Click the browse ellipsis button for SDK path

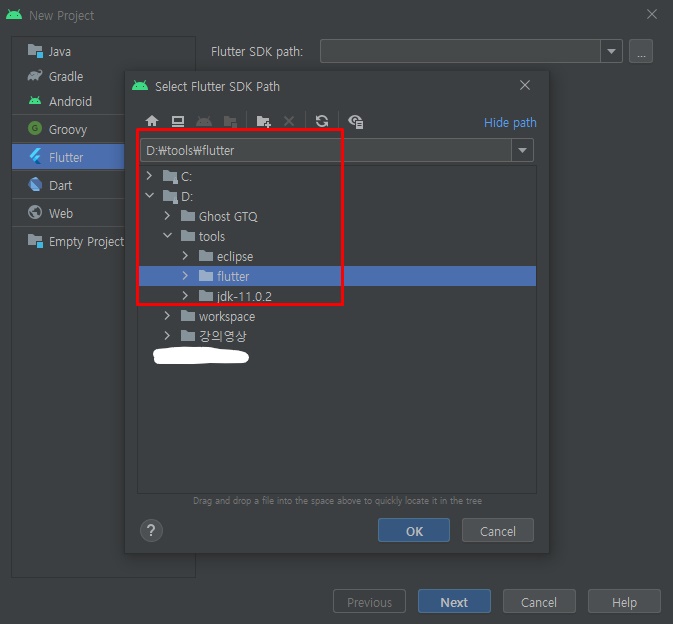[641, 51]
